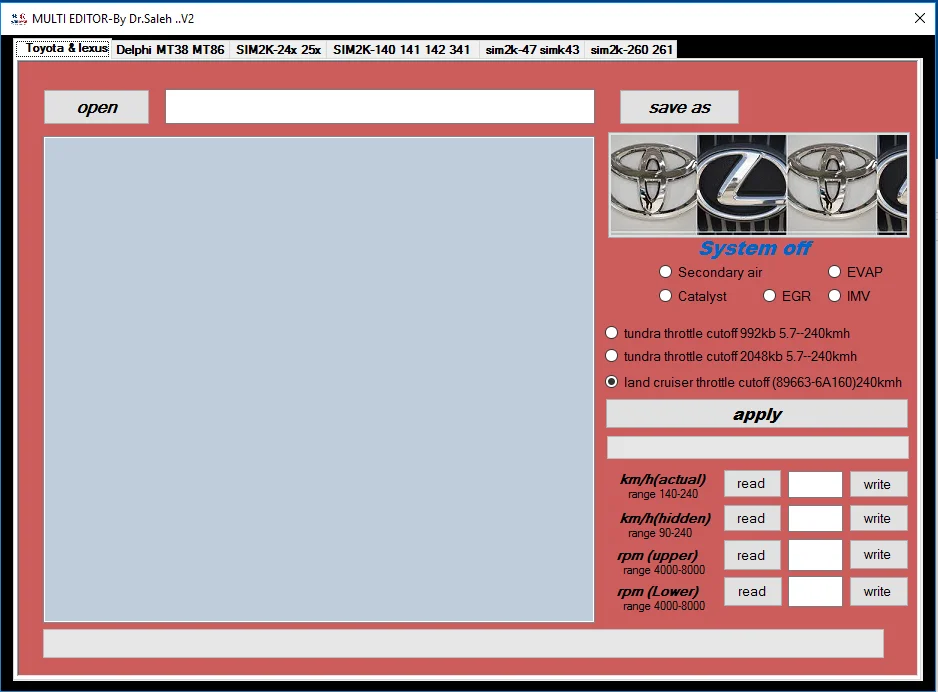Select the Catalyst option
The image size is (938, 692).
click(x=665, y=296)
